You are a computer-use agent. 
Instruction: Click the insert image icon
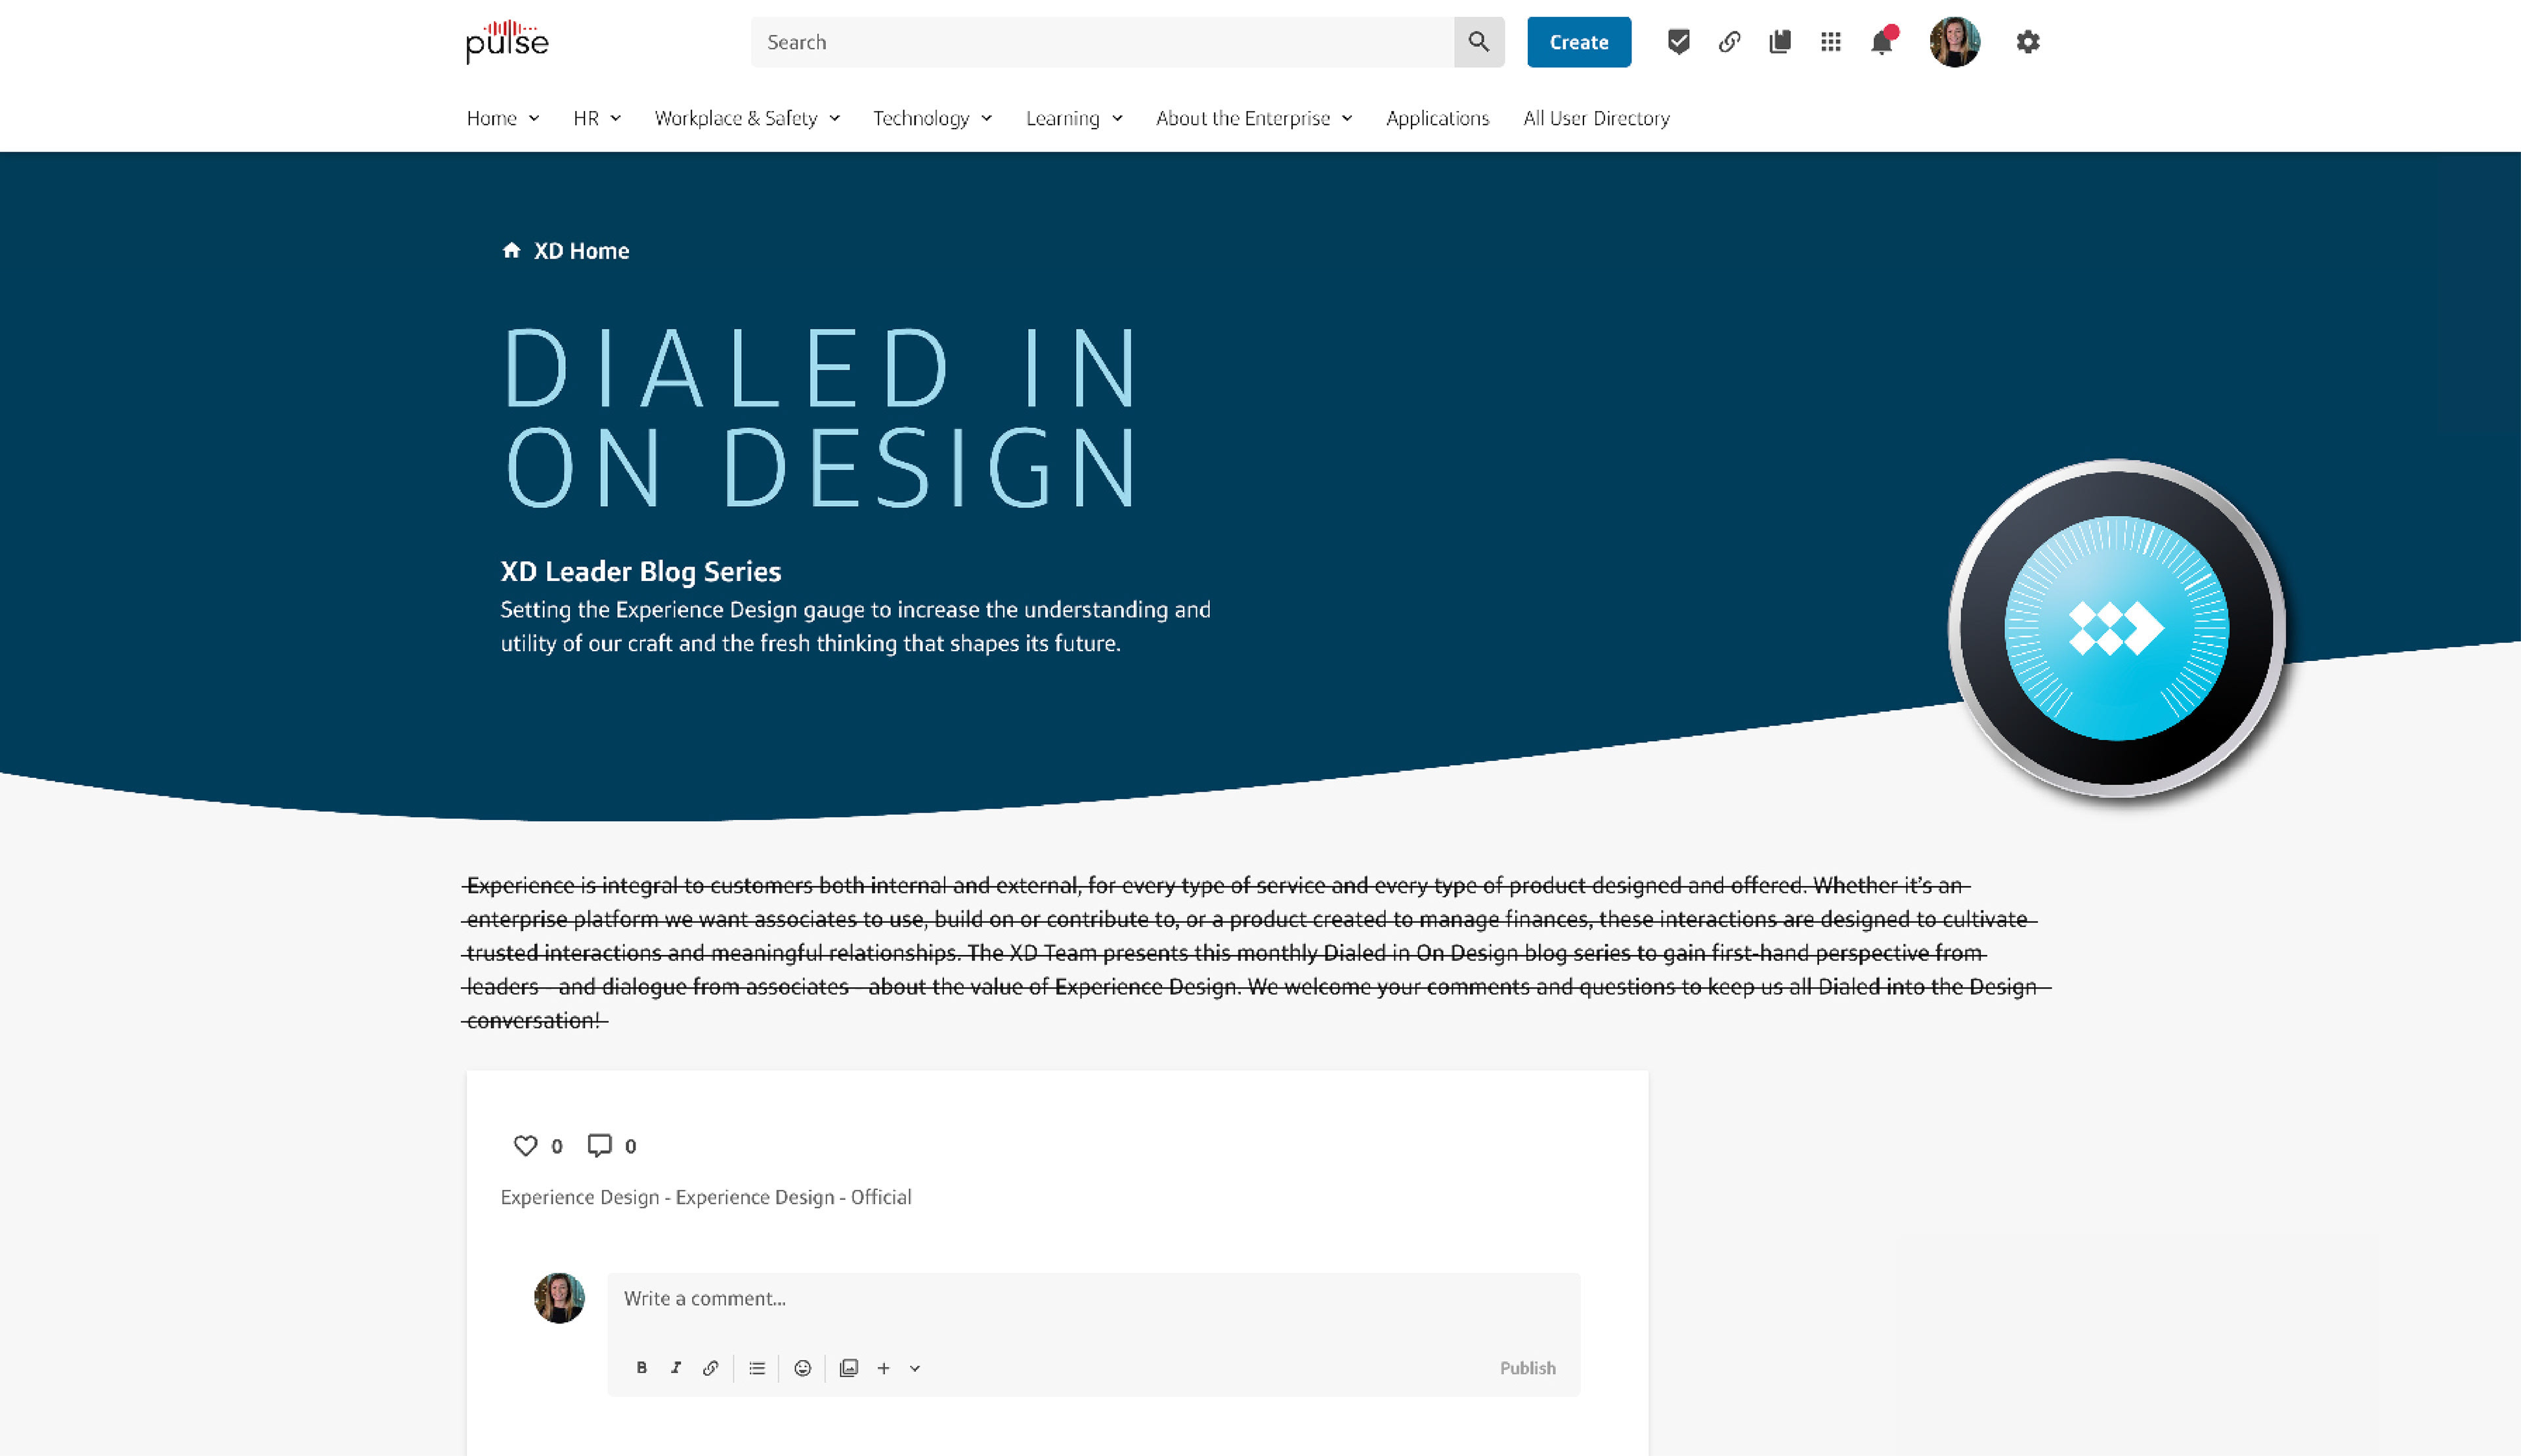coord(848,1368)
